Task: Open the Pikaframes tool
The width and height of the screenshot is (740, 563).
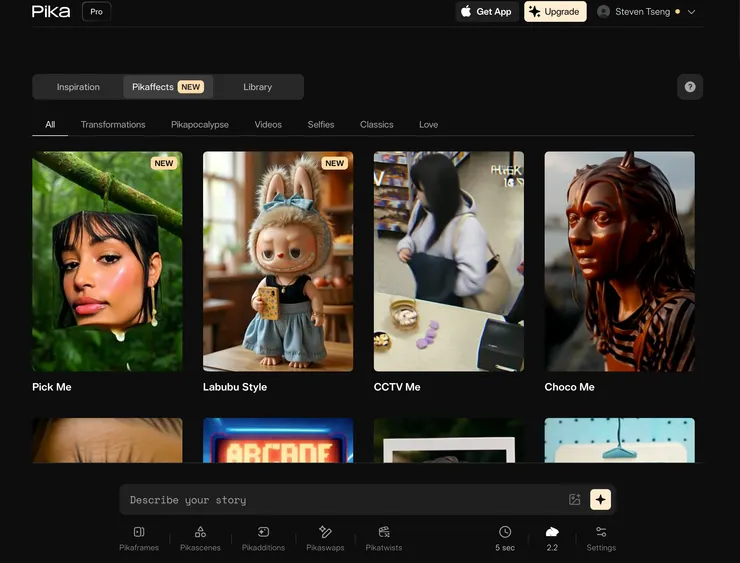Action: (x=139, y=538)
